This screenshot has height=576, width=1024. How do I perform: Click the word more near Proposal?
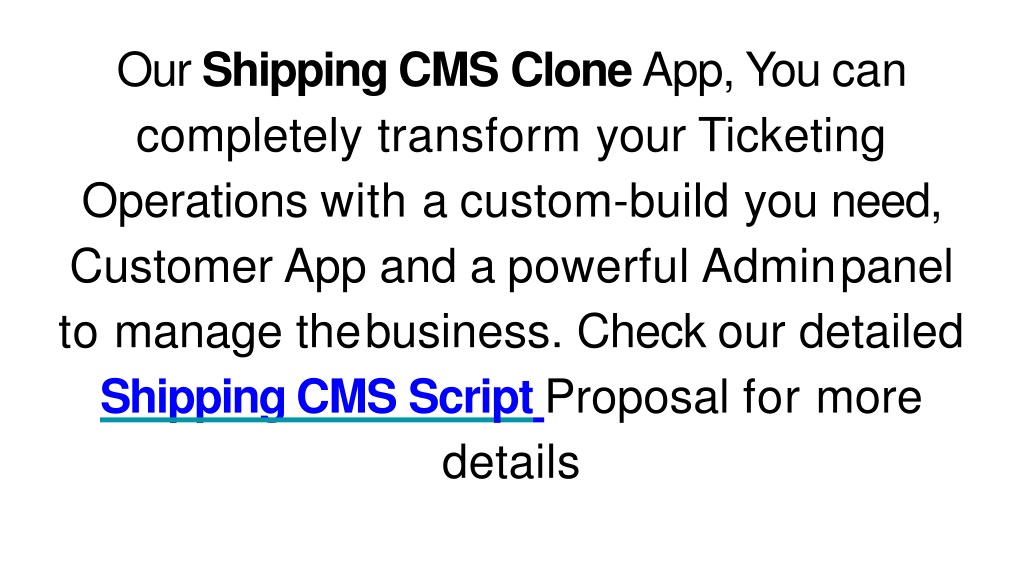click(x=869, y=397)
